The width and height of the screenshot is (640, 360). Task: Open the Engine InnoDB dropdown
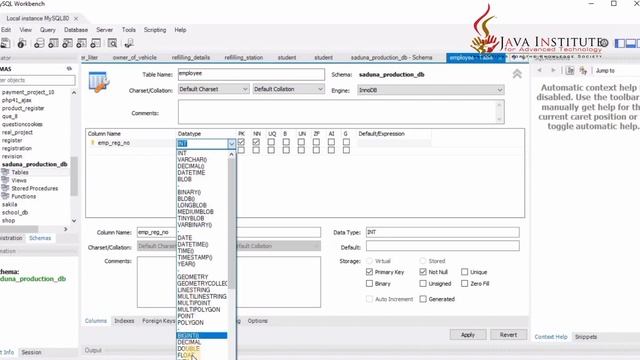pyautogui.click(x=431, y=90)
